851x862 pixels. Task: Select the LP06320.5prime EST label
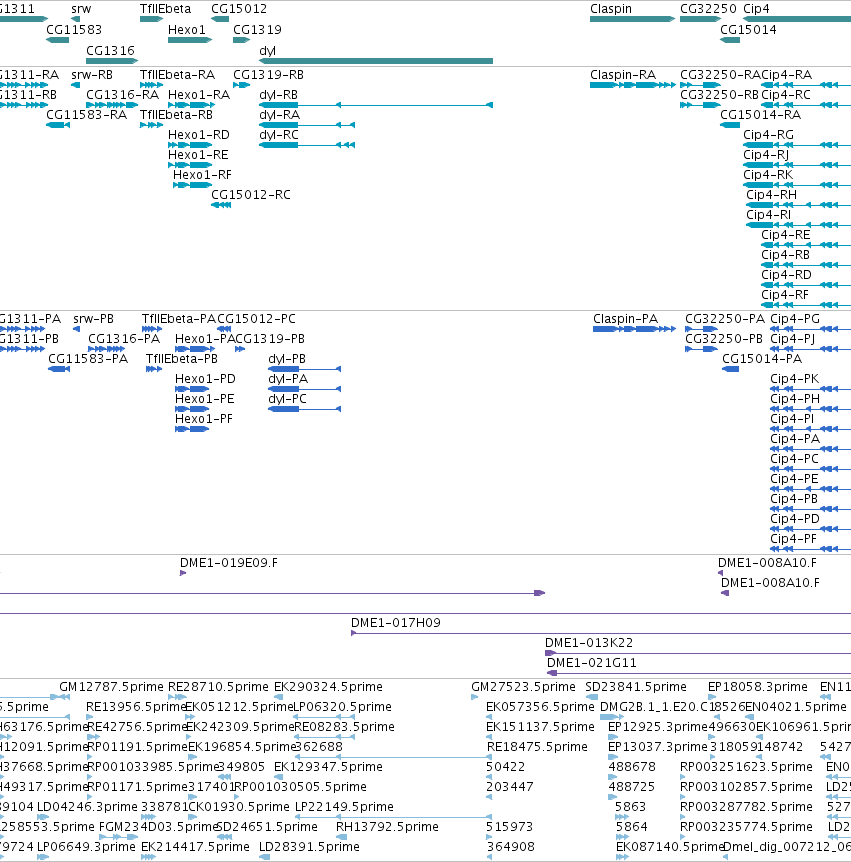click(x=342, y=706)
